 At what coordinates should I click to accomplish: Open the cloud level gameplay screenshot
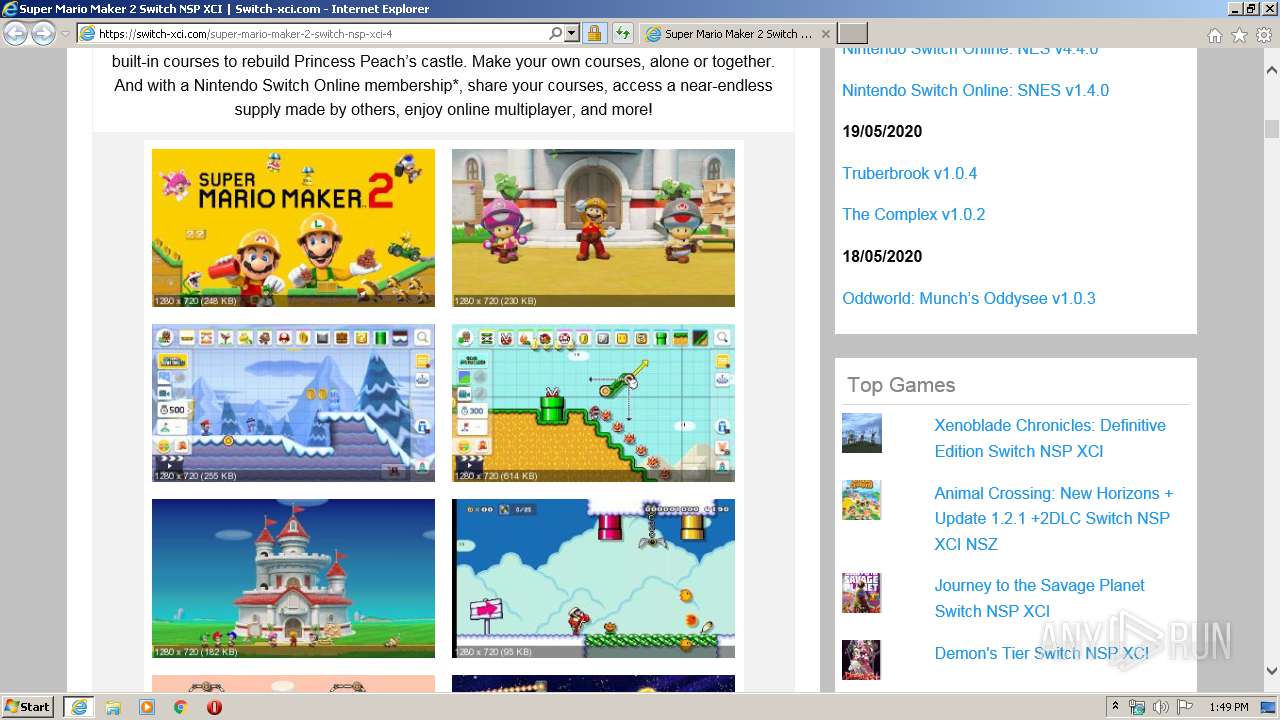coord(593,578)
